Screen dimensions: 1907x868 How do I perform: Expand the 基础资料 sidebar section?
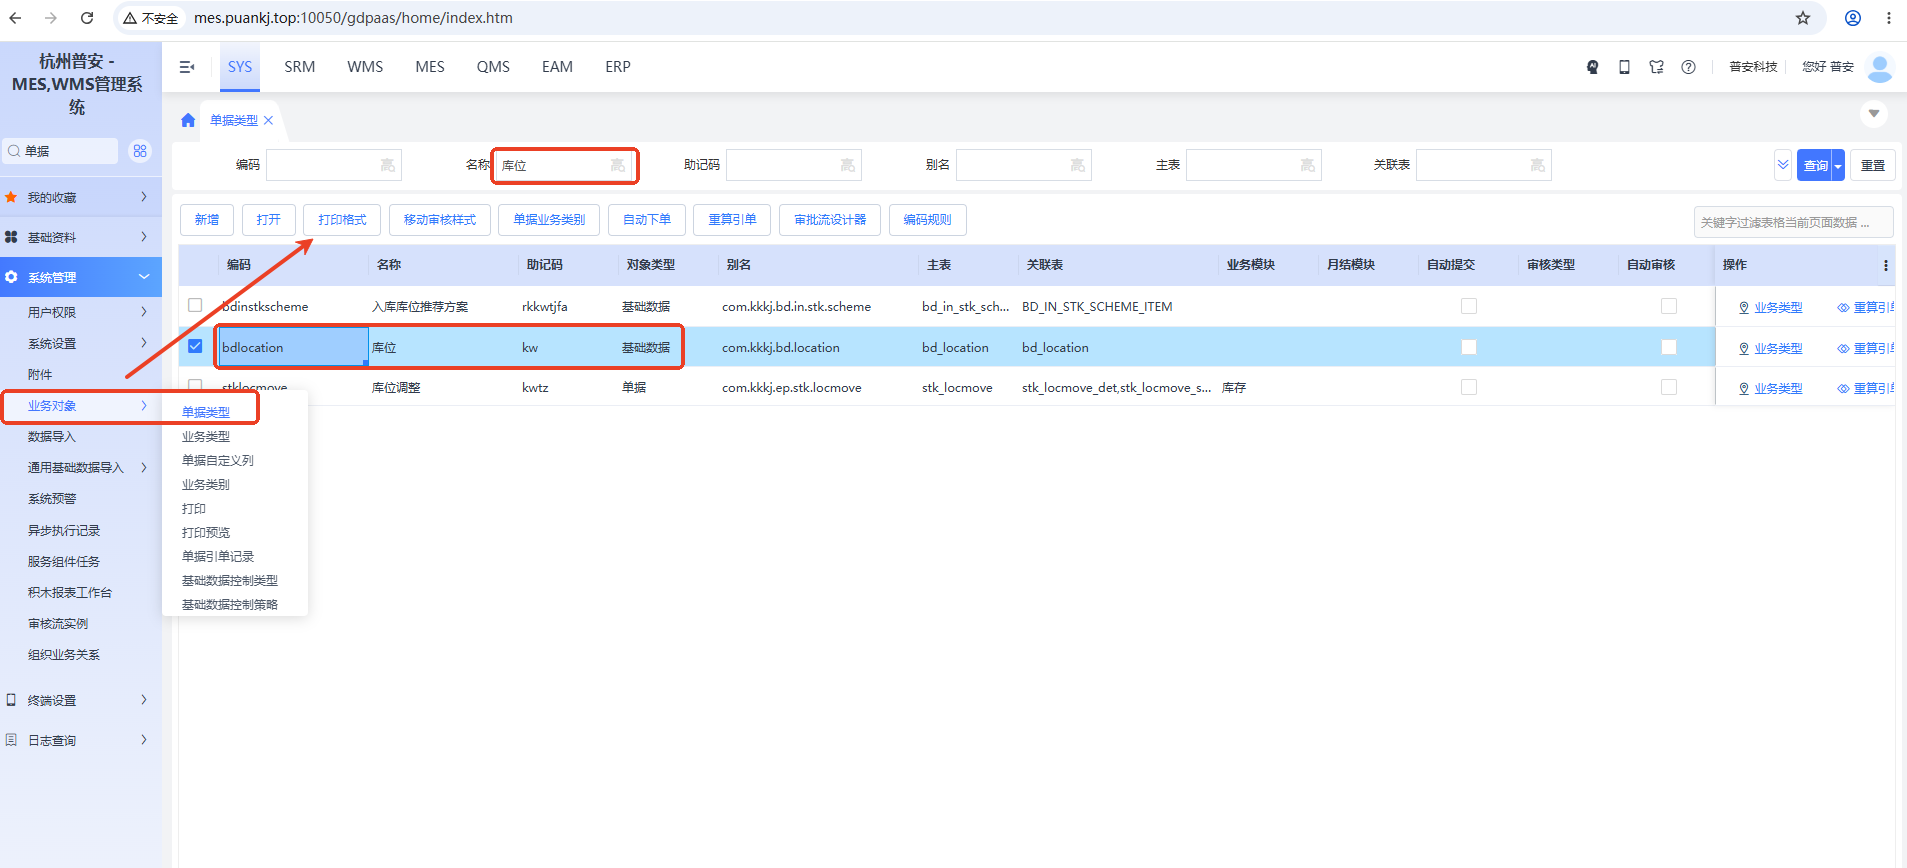[80, 237]
